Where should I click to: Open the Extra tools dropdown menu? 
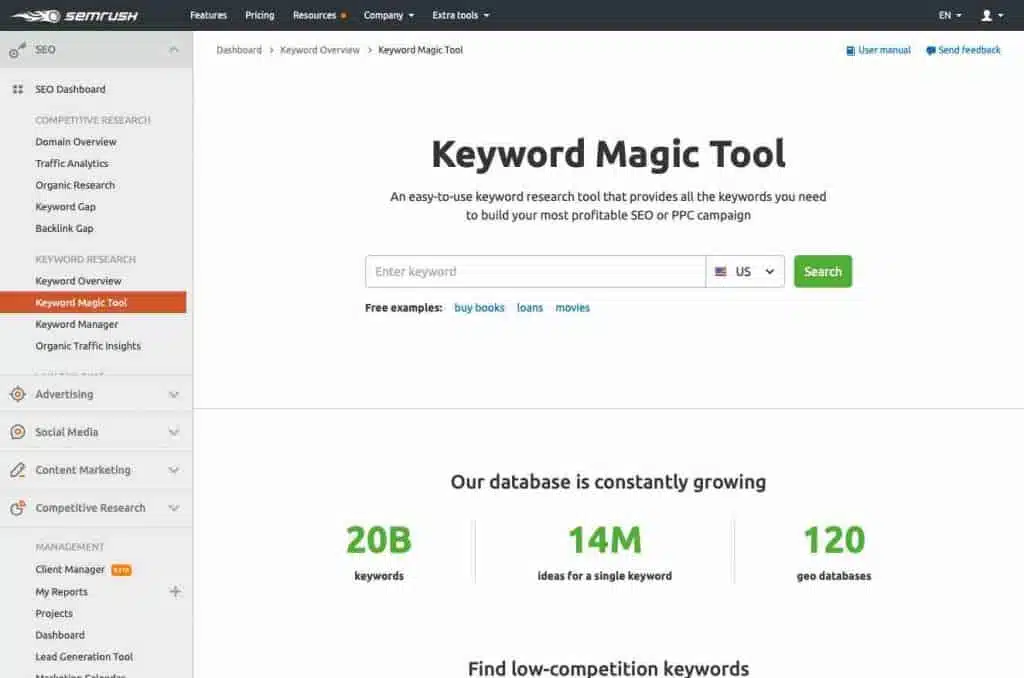click(x=460, y=15)
